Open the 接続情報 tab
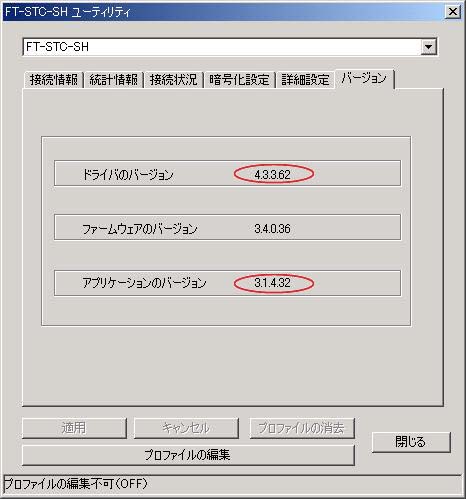 pyautogui.click(x=53, y=80)
